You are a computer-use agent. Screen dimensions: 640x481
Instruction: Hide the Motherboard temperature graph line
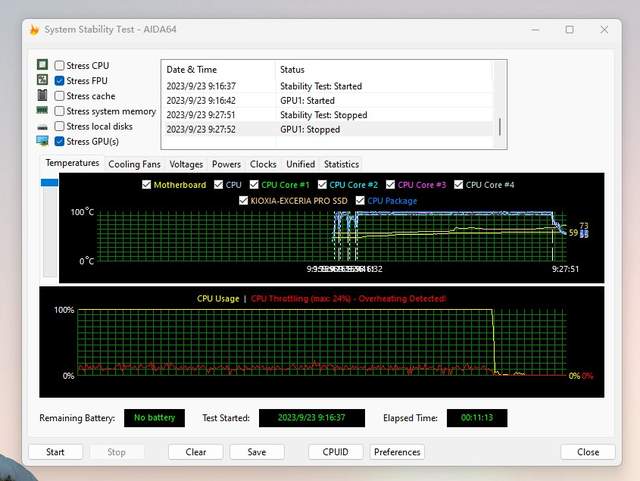pyautogui.click(x=146, y=185)
